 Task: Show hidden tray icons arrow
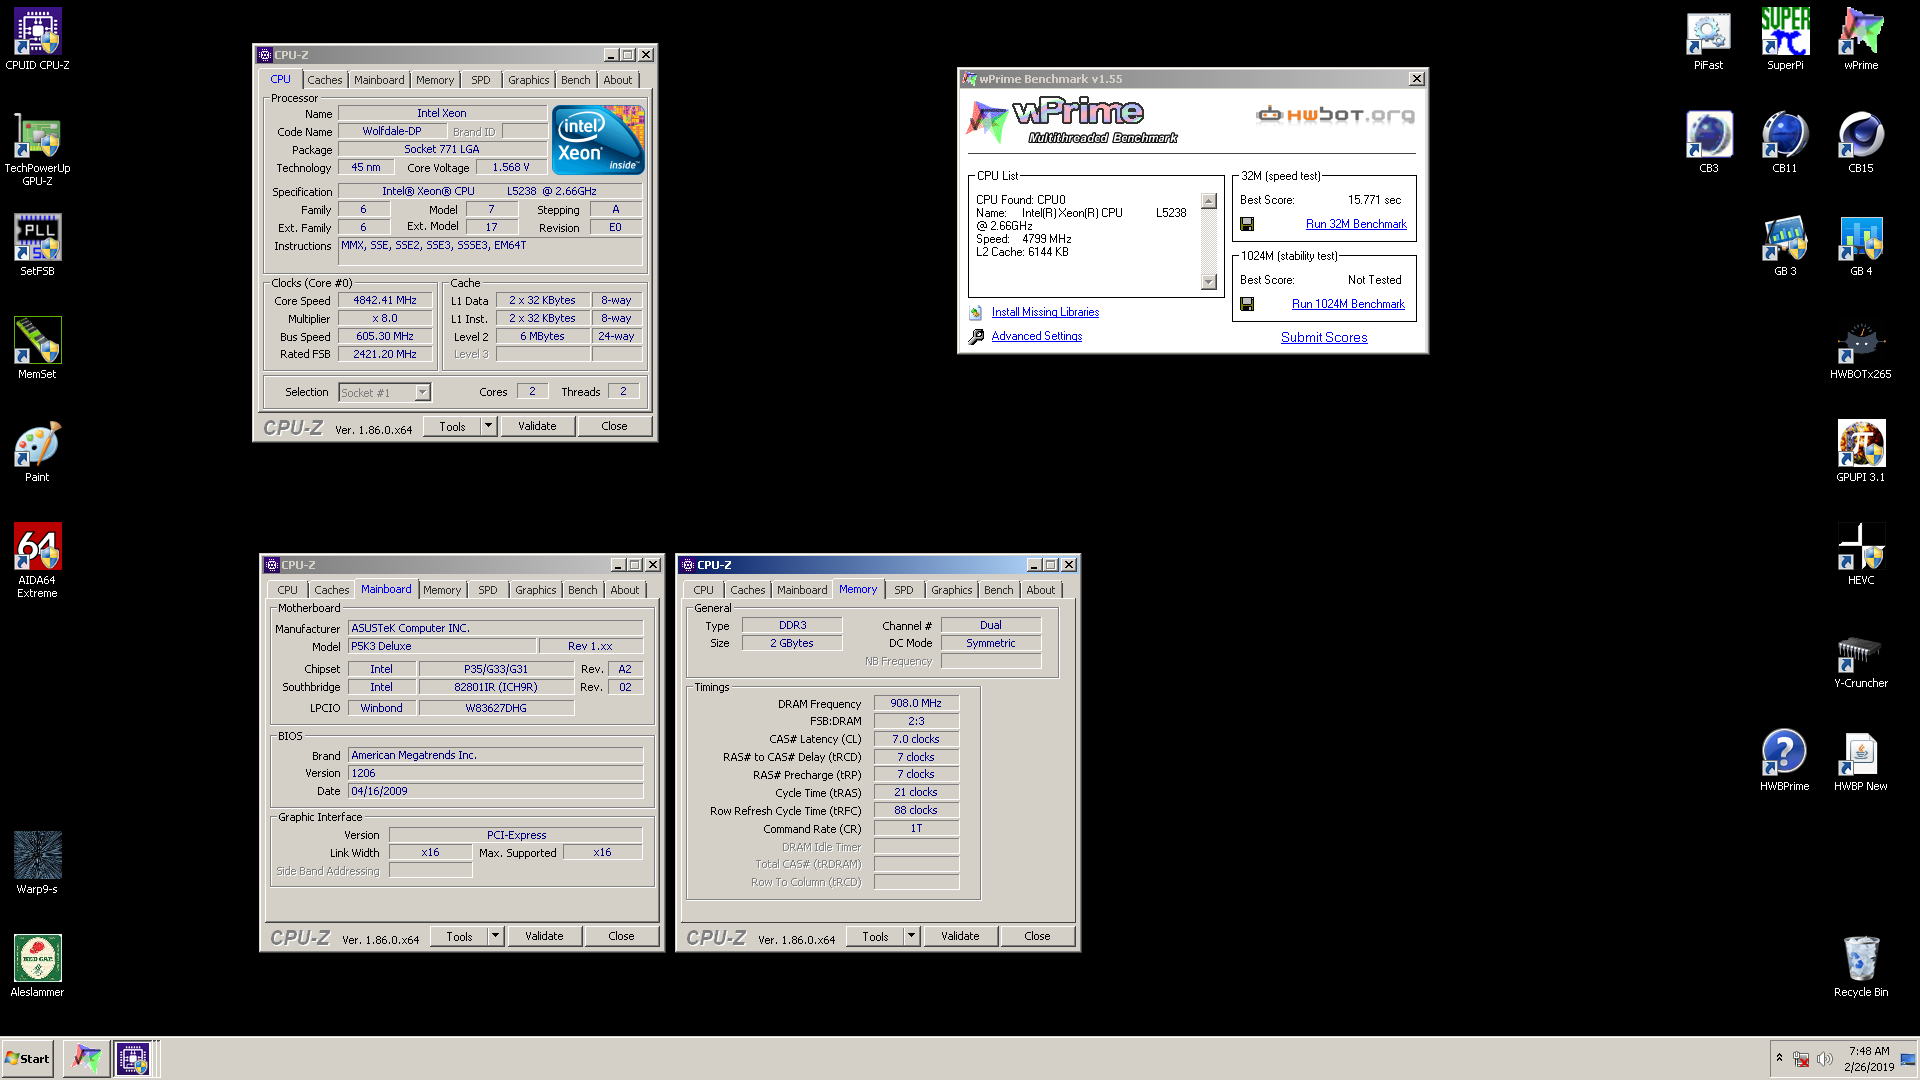tap(1779, 1058)
